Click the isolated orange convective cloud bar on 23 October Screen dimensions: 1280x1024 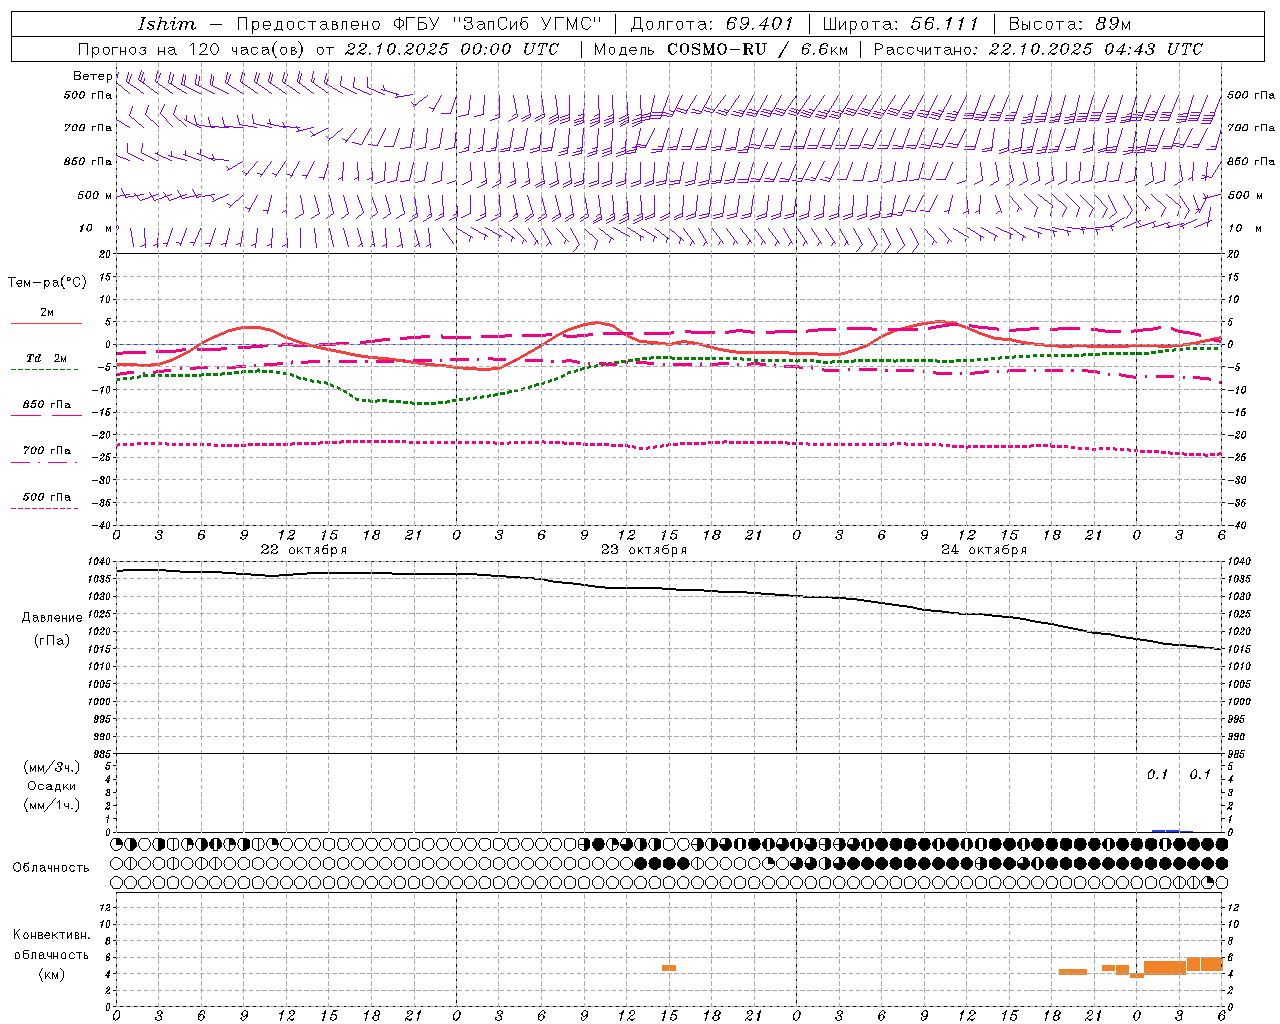(669, 968)
